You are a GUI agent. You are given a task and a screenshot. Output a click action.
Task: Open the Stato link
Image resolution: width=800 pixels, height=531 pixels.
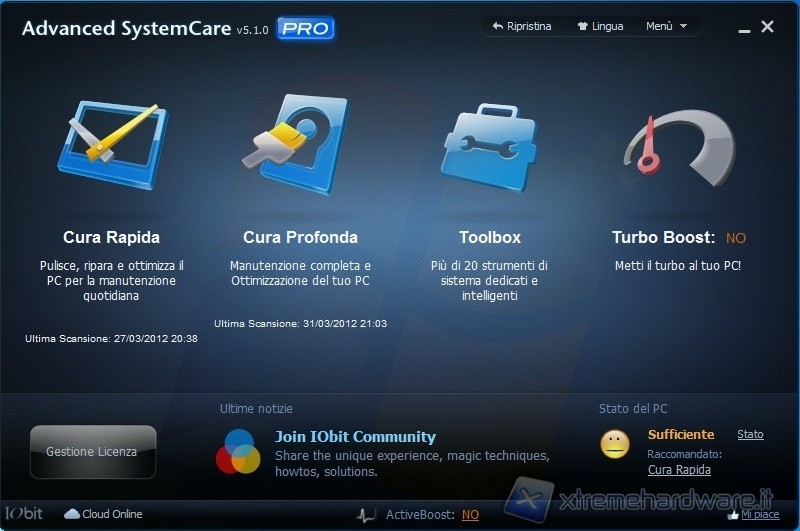pos(750,434)
